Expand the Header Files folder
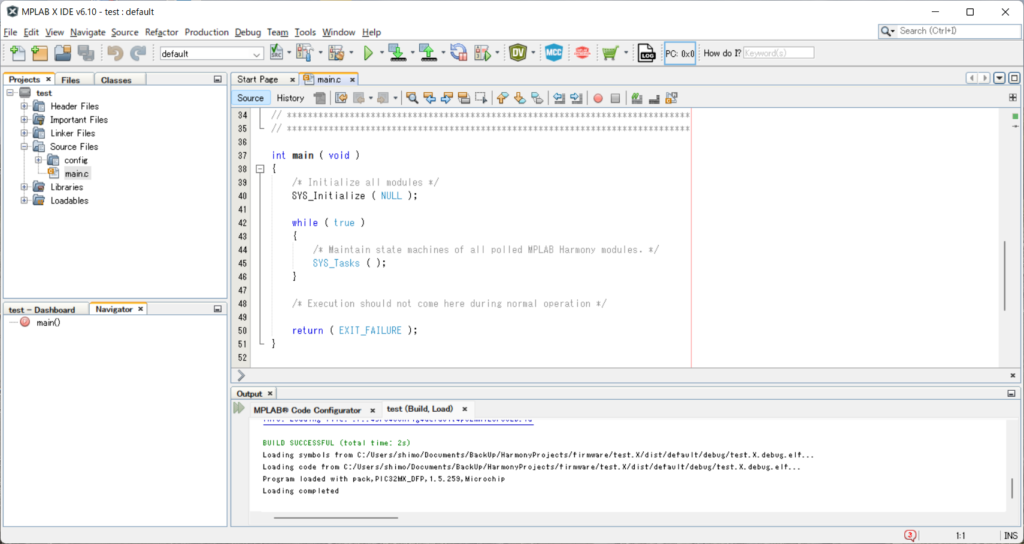This screenshot has height=544, width=1024. tap(25, 106)
